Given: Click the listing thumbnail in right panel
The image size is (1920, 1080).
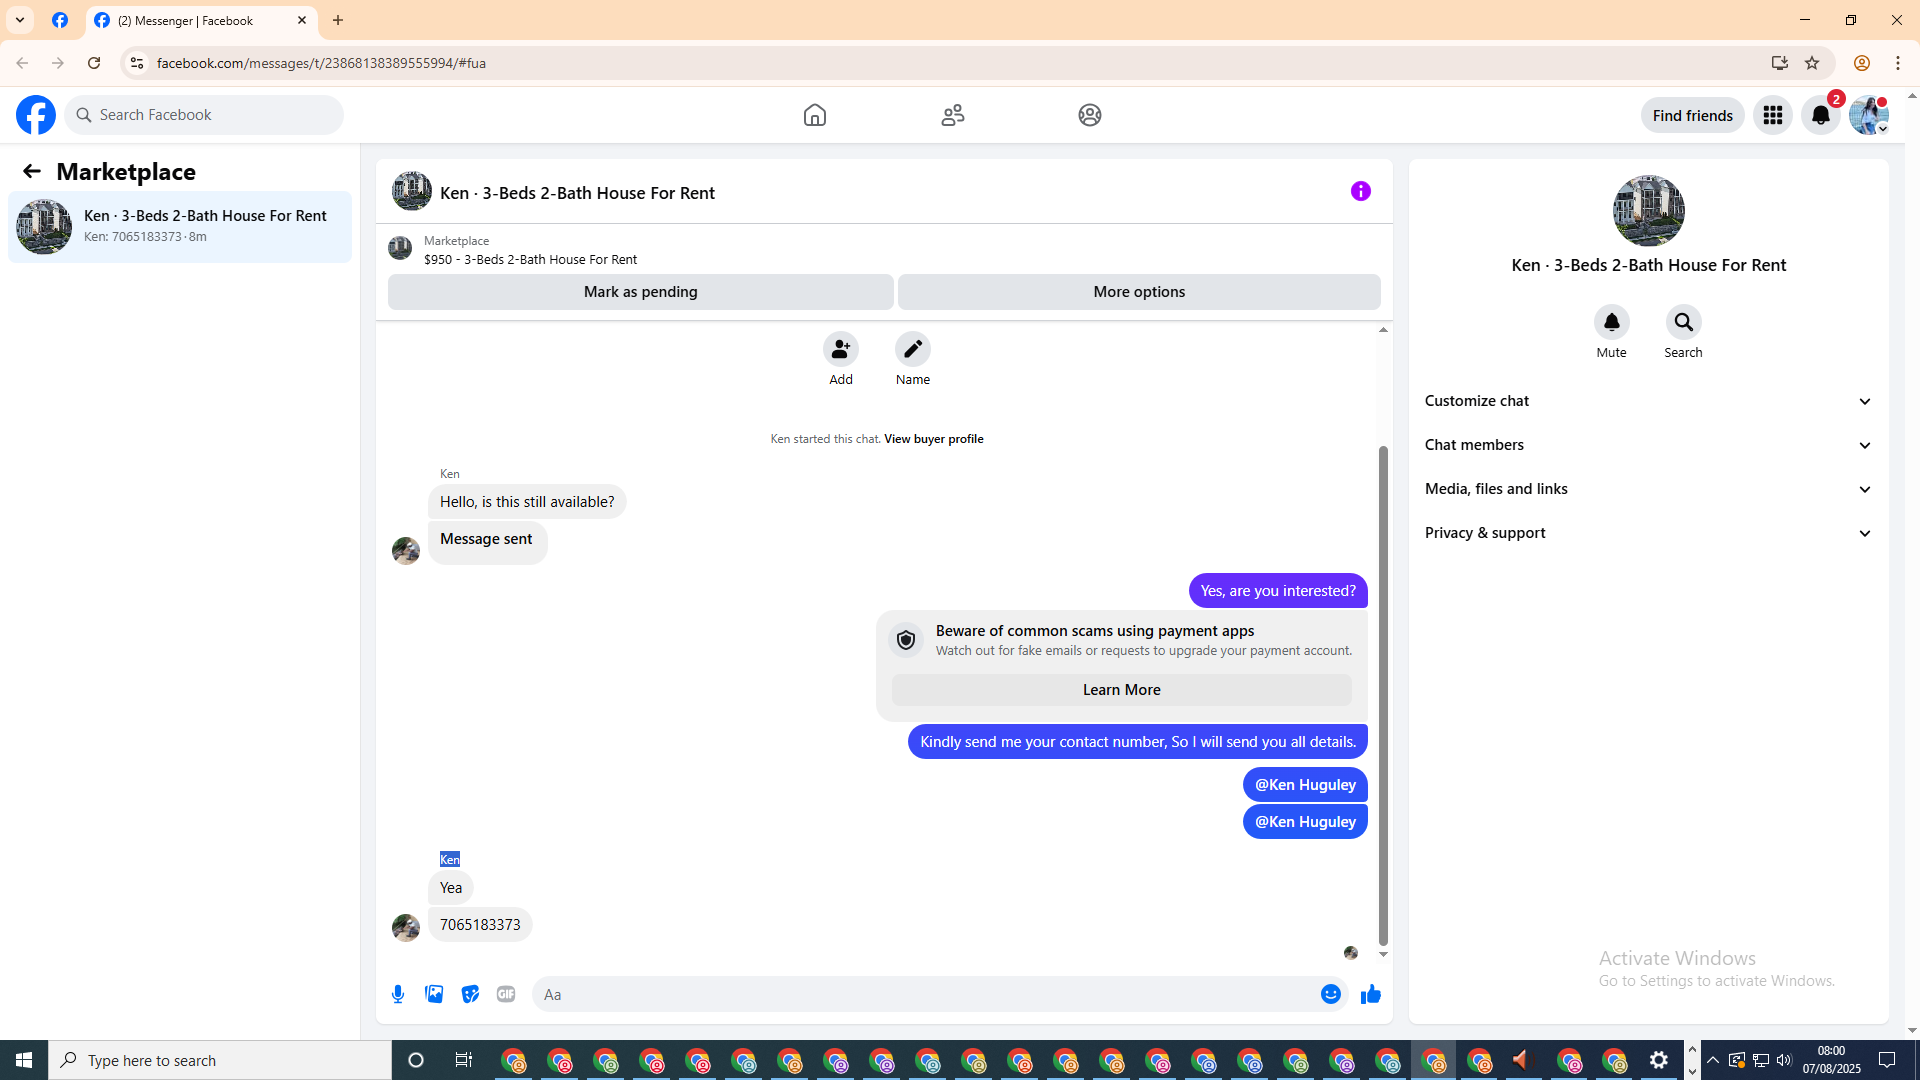Looking at the screenshot, I should pos(1649,211).
